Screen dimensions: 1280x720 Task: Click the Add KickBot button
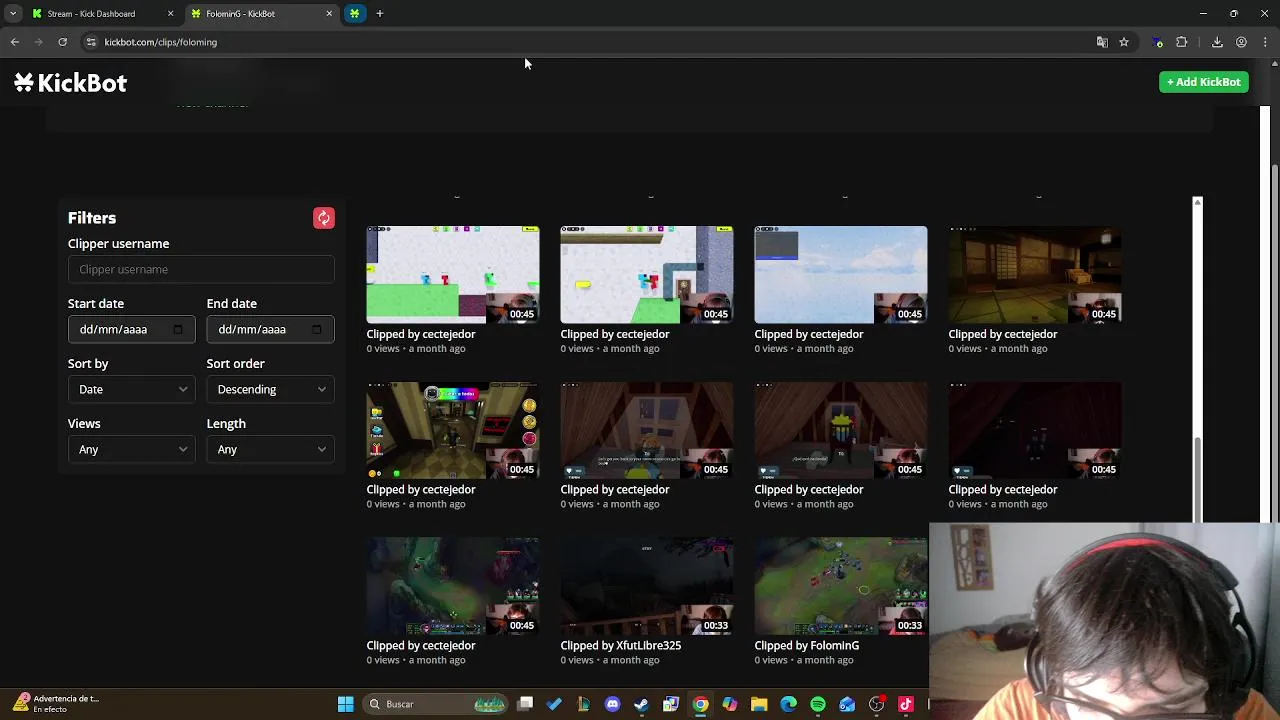pos(1204,82)
